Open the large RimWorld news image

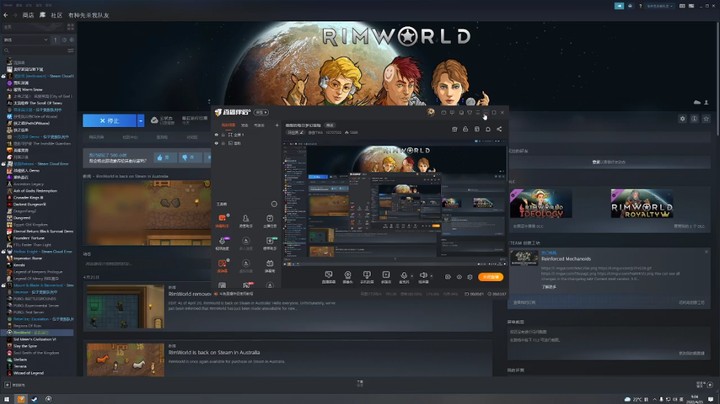coord(147,213)
